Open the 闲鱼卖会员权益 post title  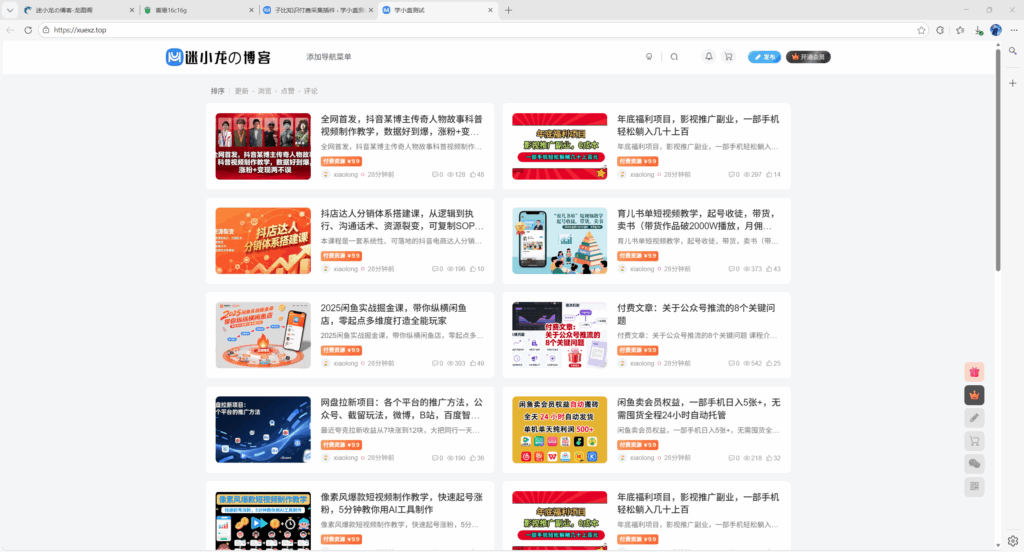click(x=698, y=408)
